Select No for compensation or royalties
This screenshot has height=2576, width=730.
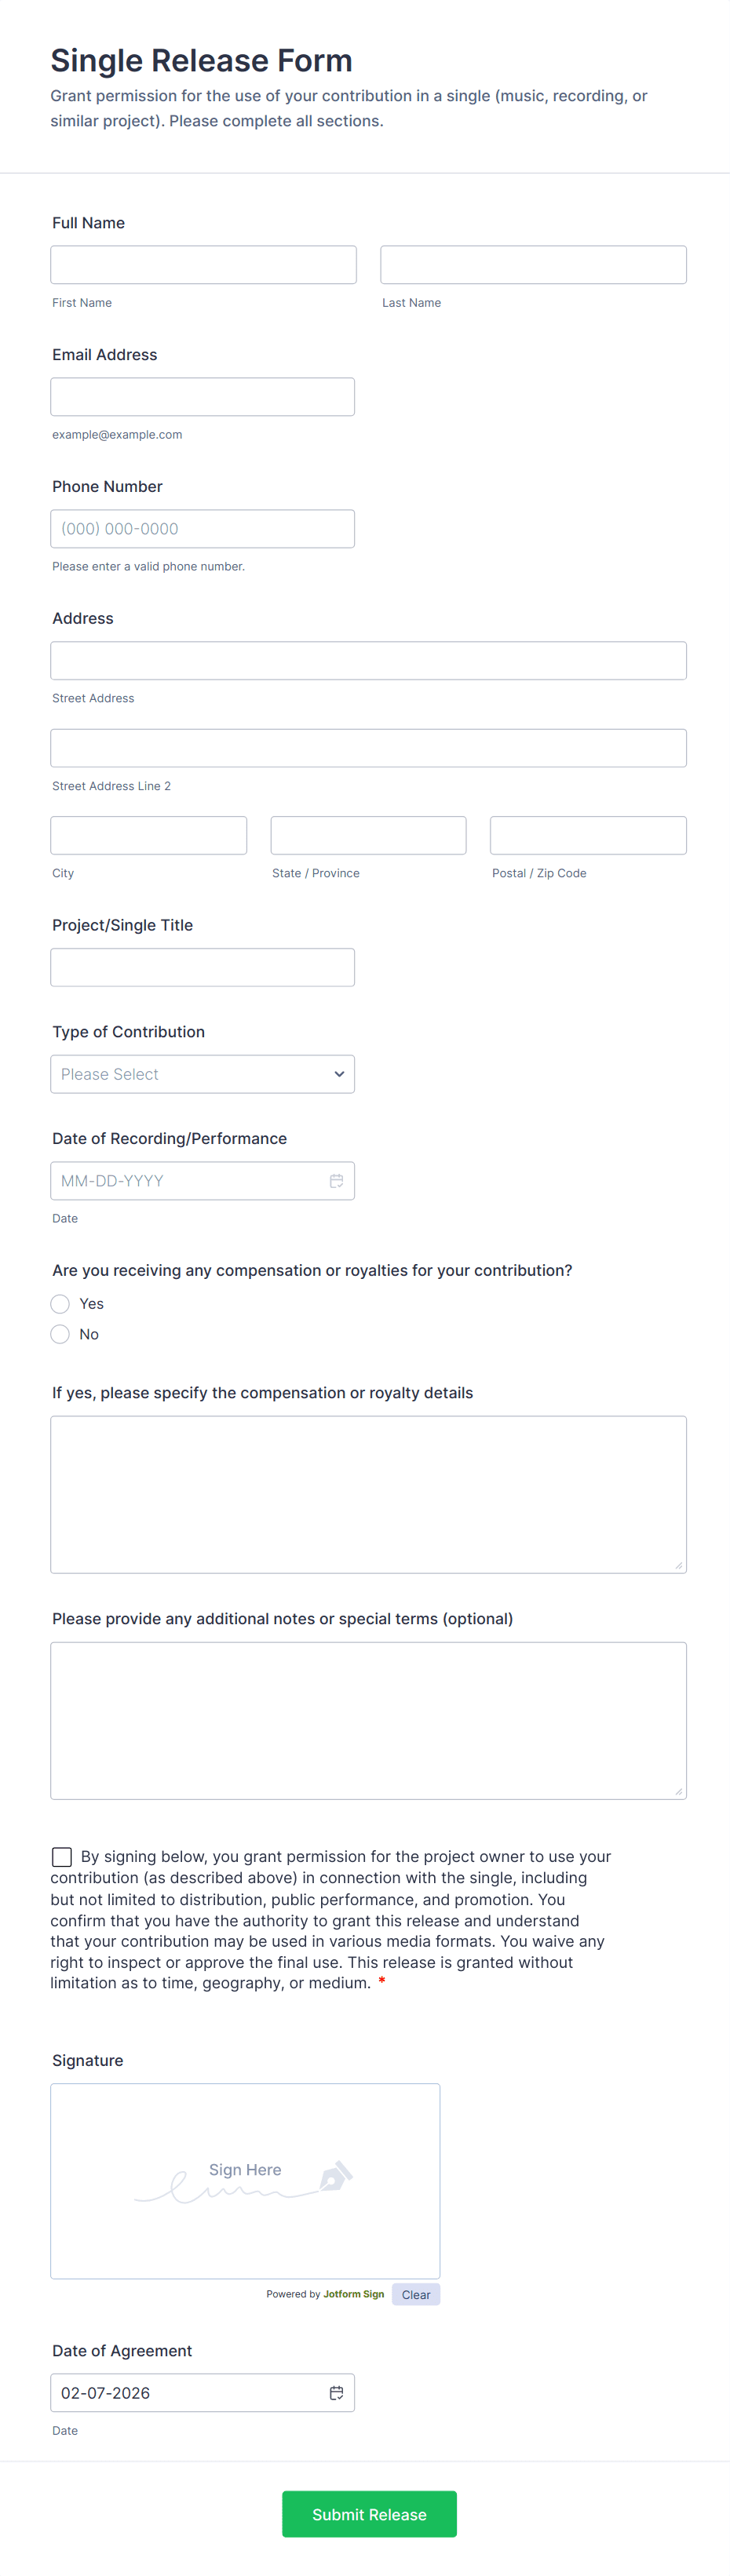(x=61, y=1334)
